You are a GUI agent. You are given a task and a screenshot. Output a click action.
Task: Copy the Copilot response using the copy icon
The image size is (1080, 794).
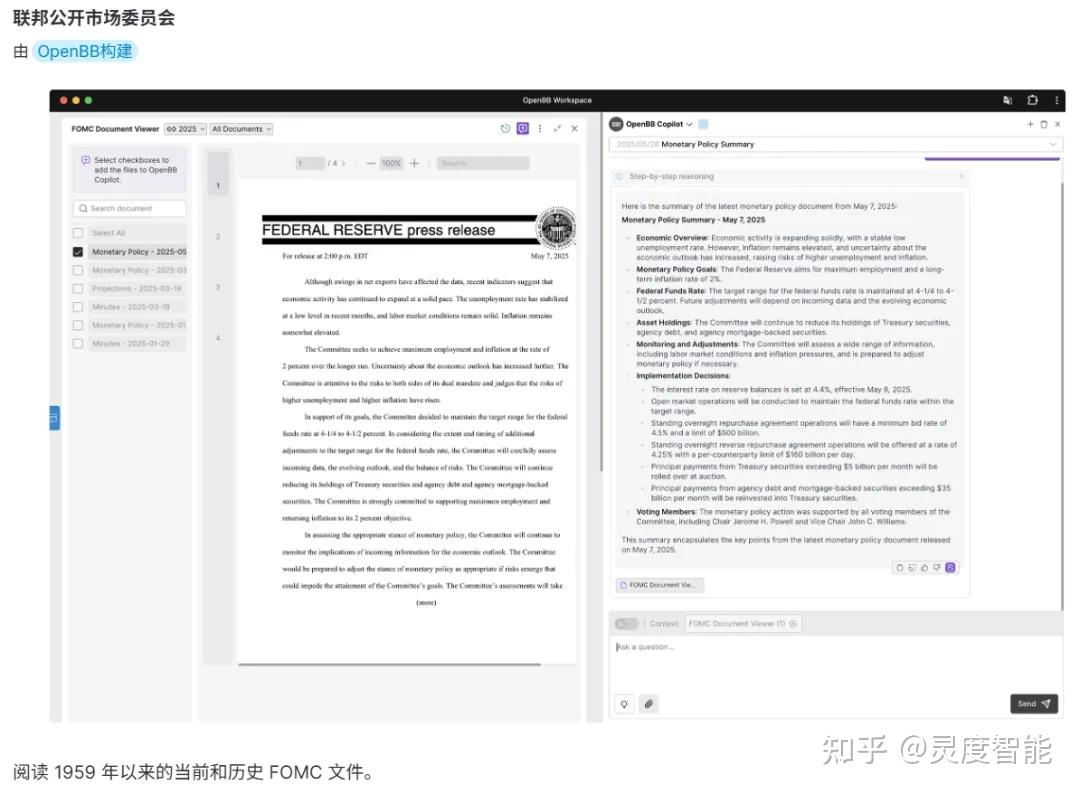coord(900,567)
